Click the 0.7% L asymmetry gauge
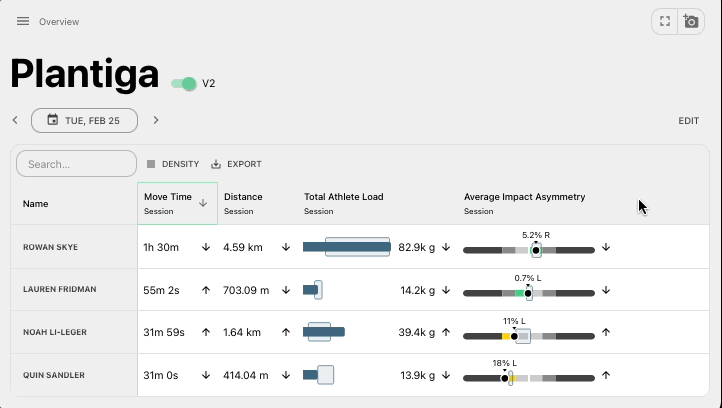This screenshot has height=408, width=722. 529,293
